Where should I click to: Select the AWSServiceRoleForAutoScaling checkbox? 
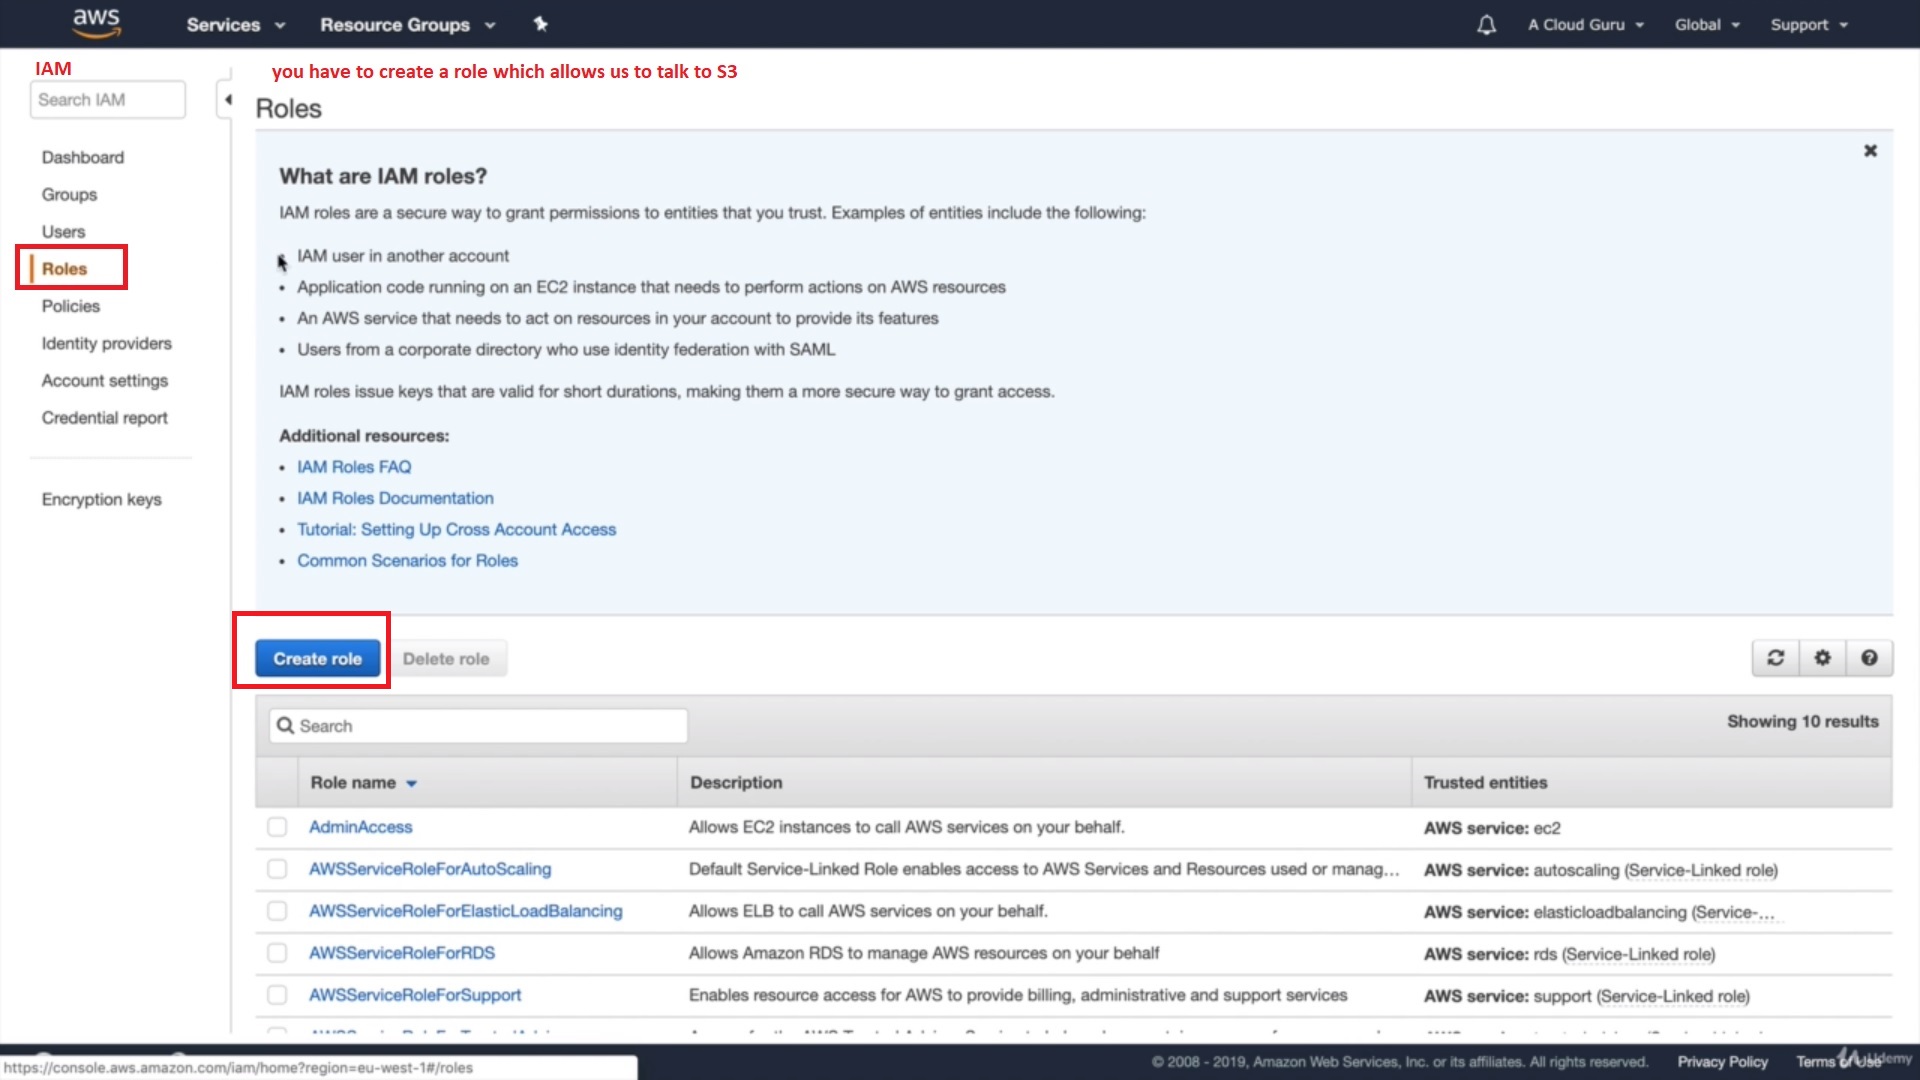[277, 869]
